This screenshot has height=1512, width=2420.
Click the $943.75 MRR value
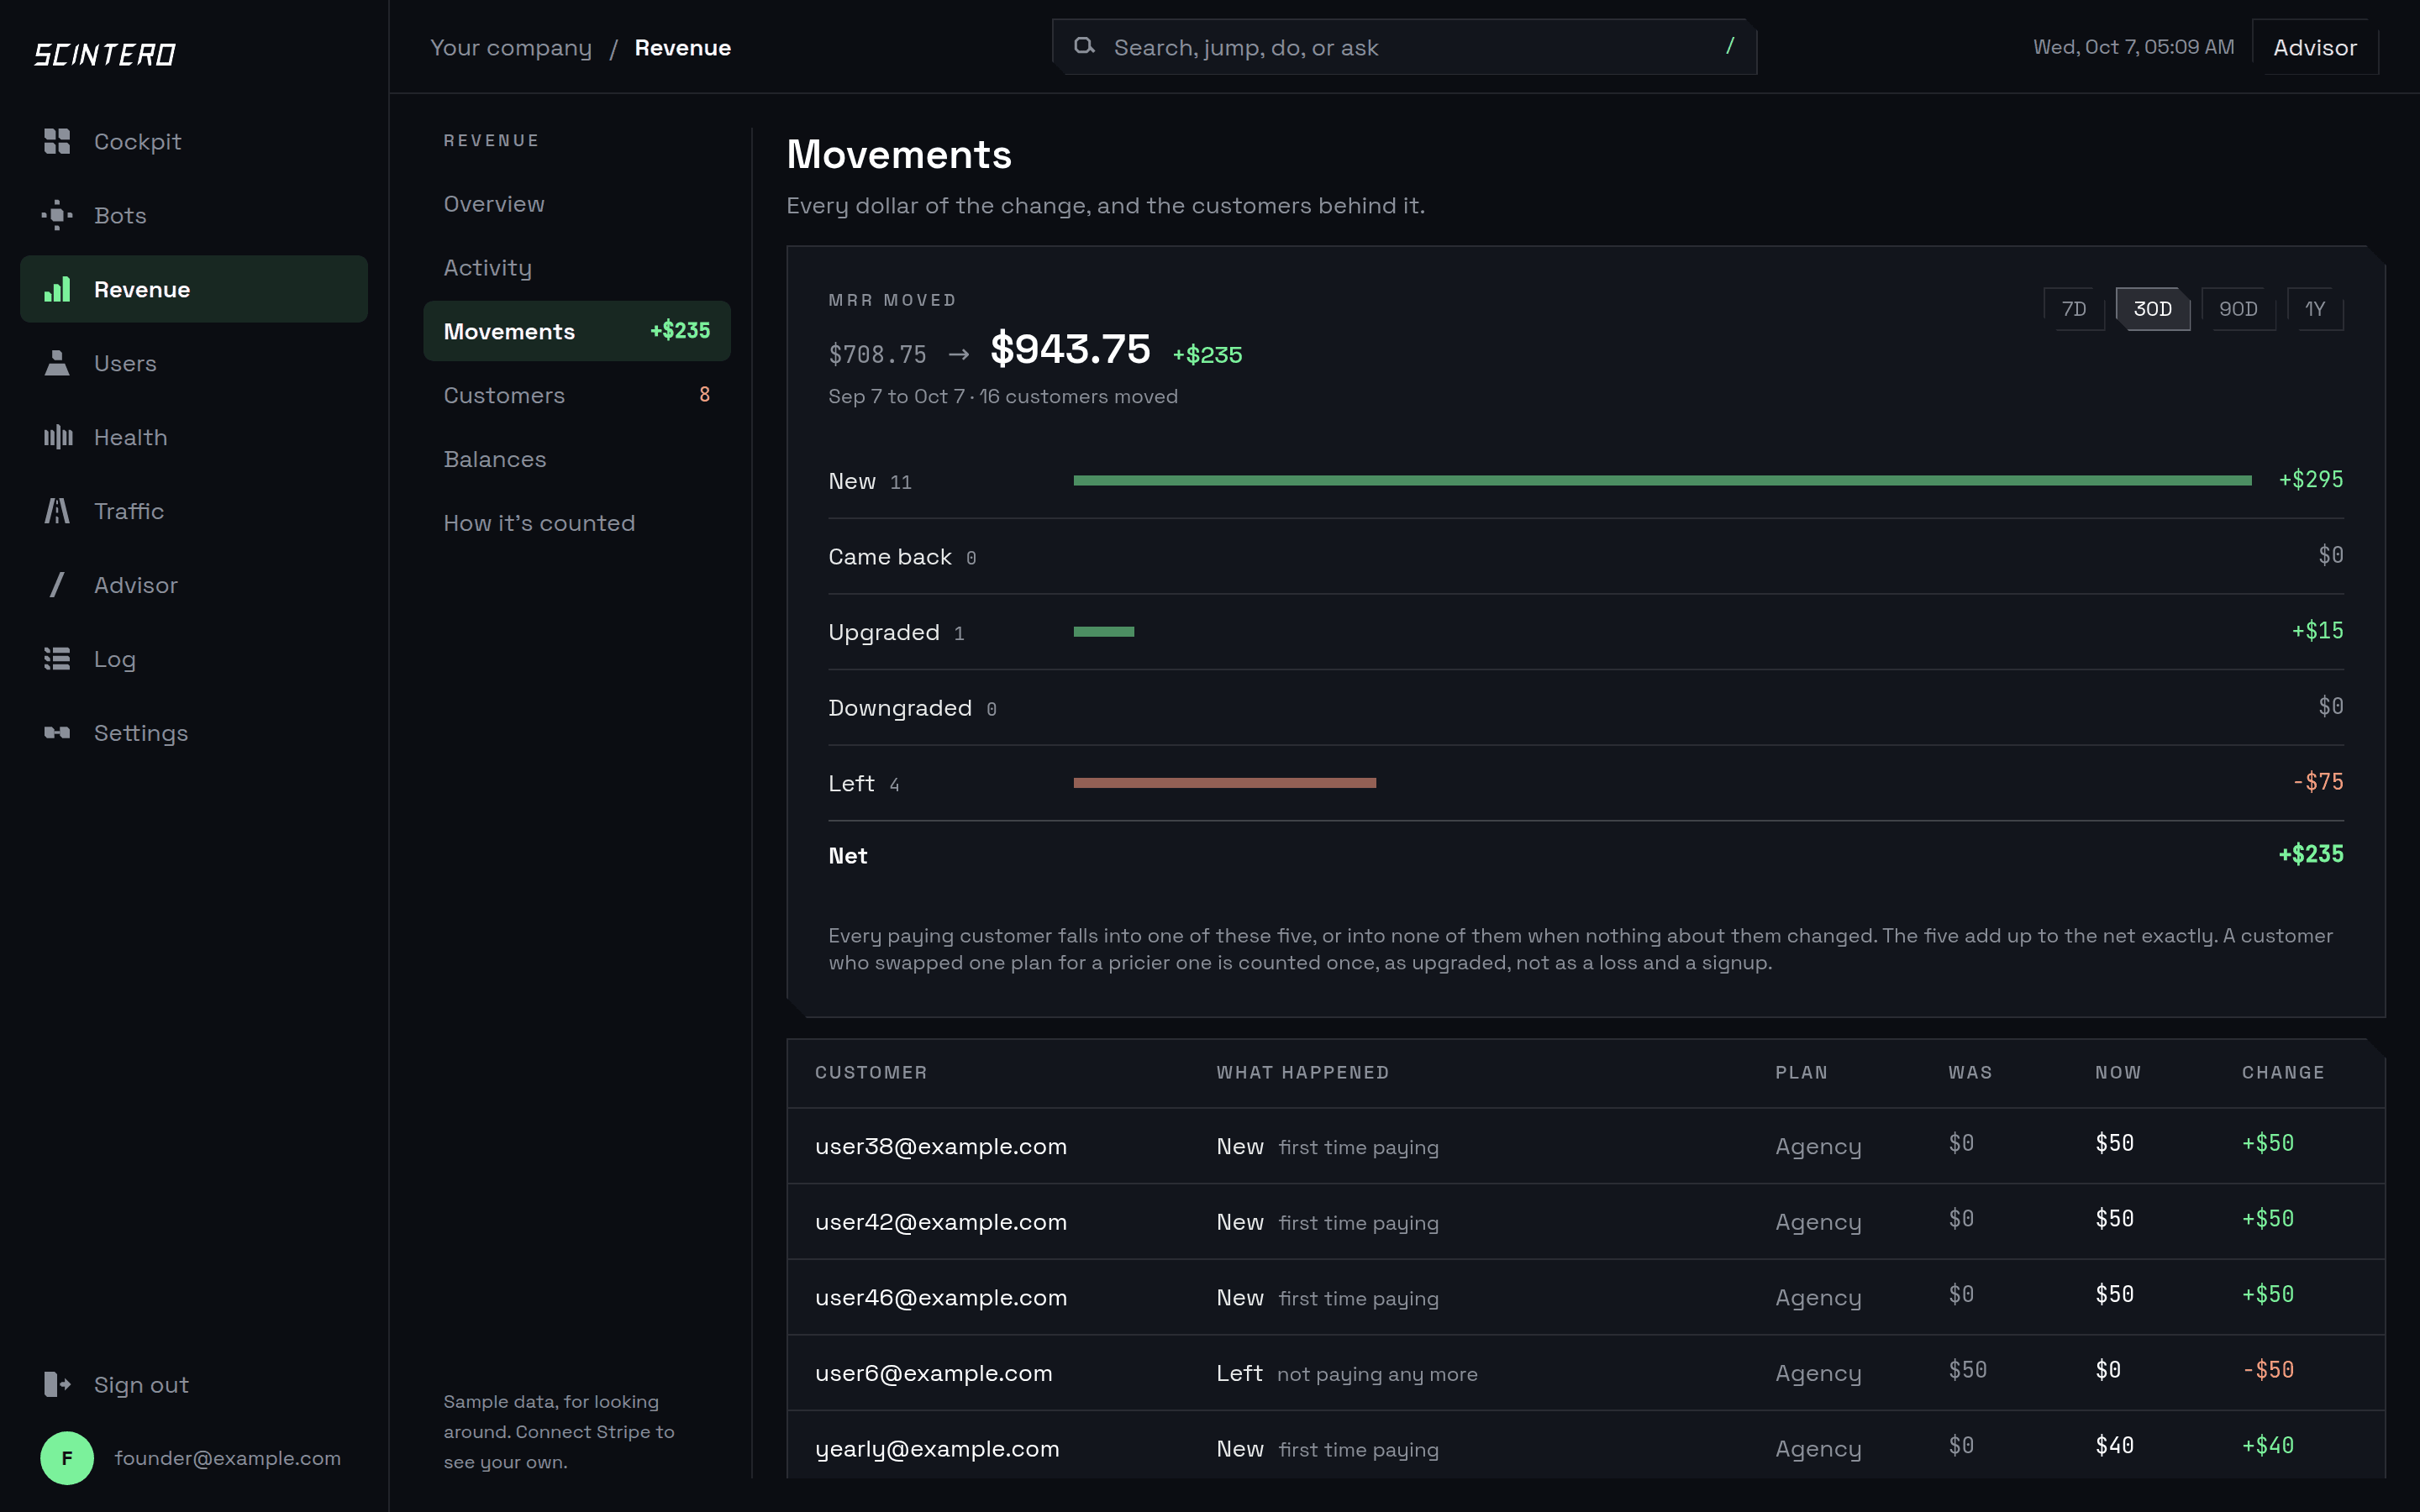click(1070, 349)
